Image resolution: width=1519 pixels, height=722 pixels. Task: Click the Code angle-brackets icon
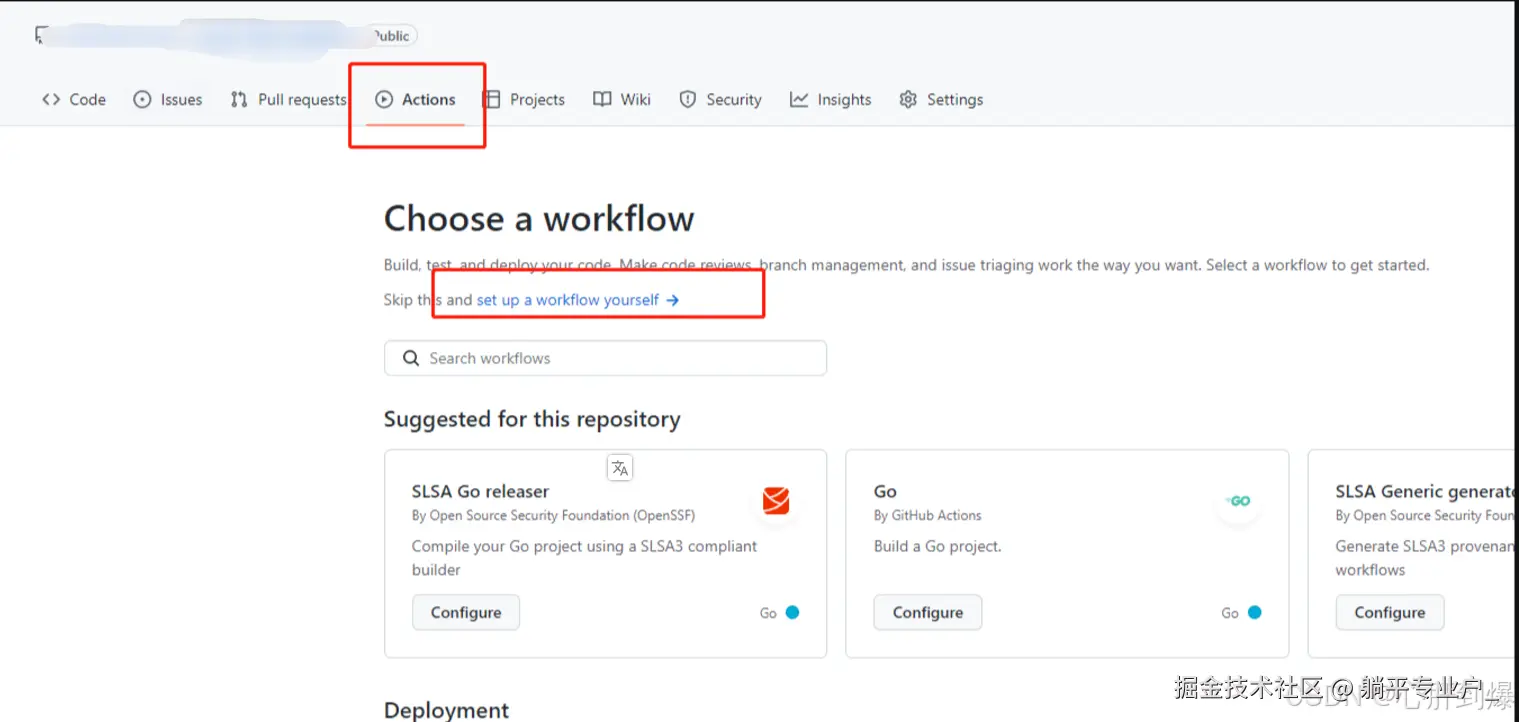coord(51,99)
